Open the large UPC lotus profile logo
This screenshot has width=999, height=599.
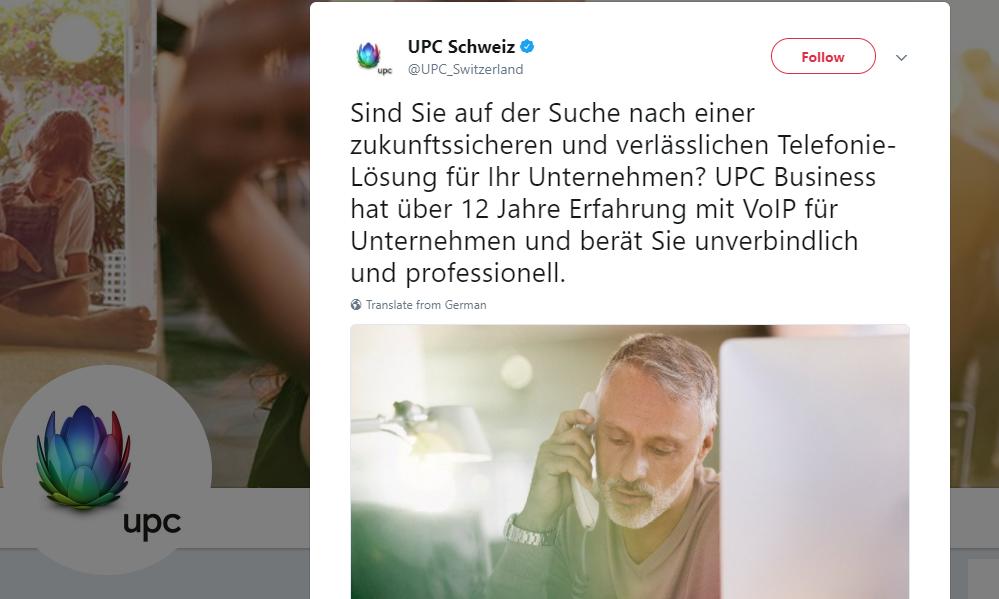click(83, 456)
